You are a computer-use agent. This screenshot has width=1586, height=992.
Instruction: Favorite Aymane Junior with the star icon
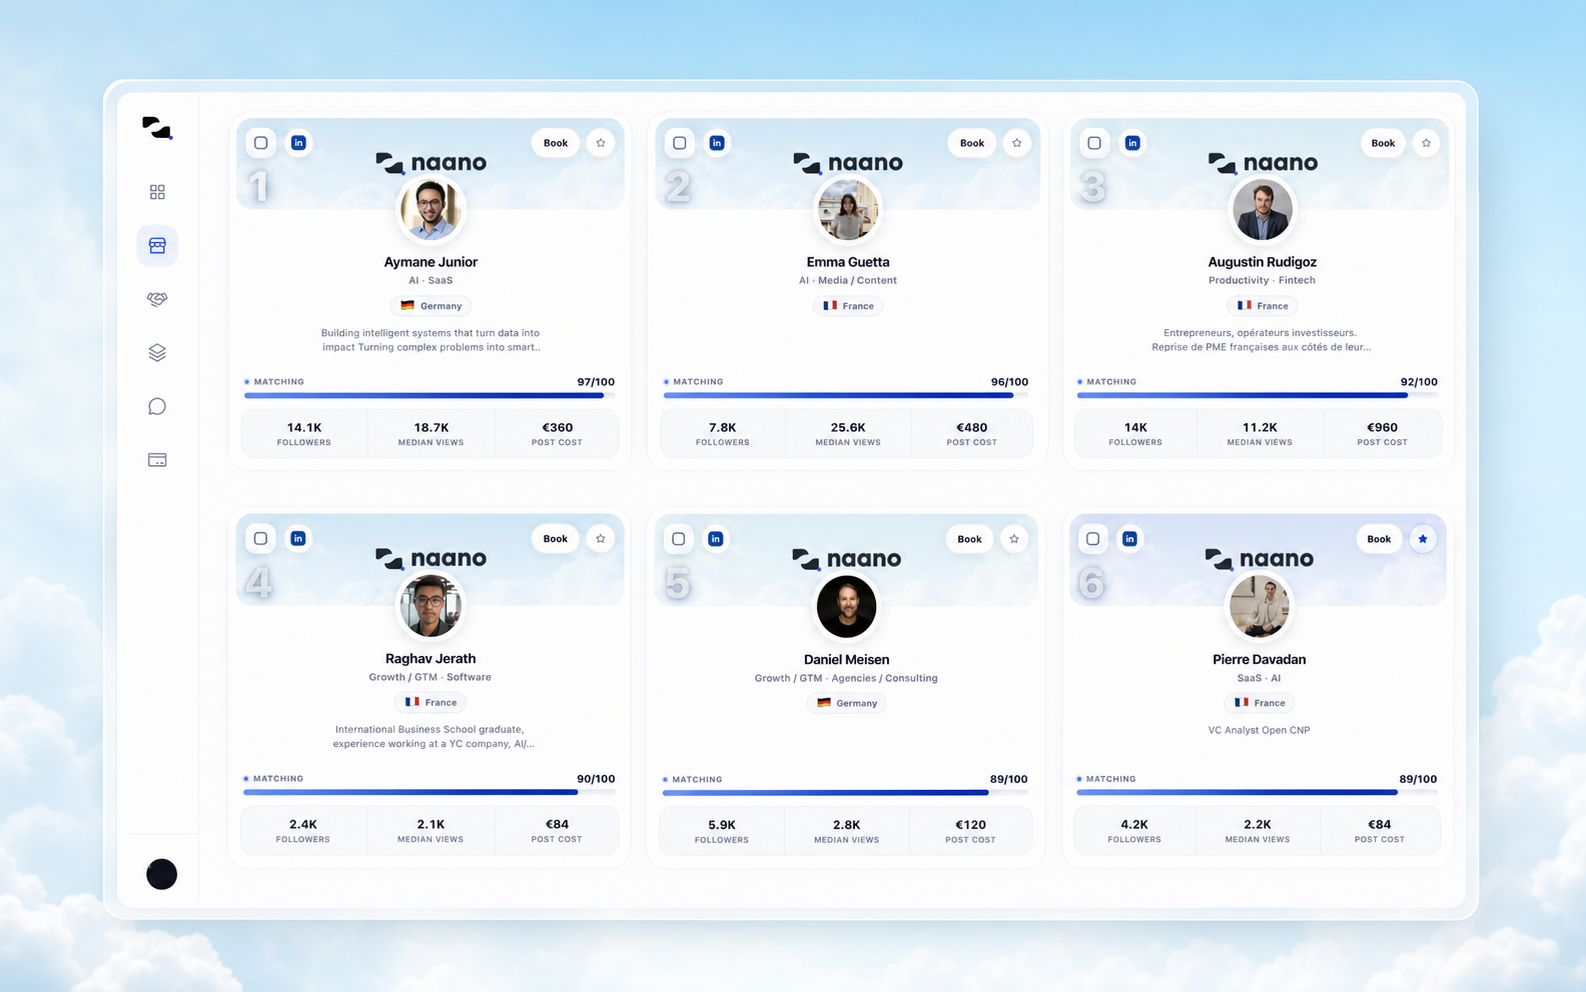click(x=601, y=143)
